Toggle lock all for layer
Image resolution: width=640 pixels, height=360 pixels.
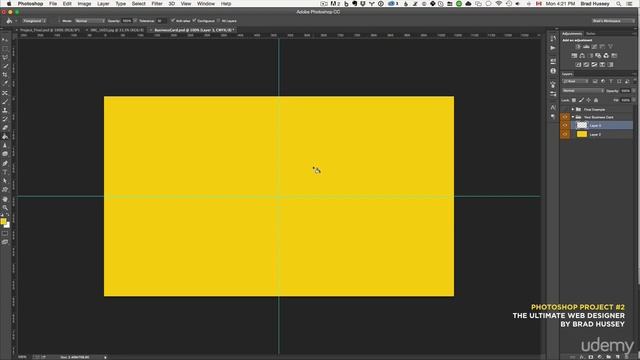[596, 100]
